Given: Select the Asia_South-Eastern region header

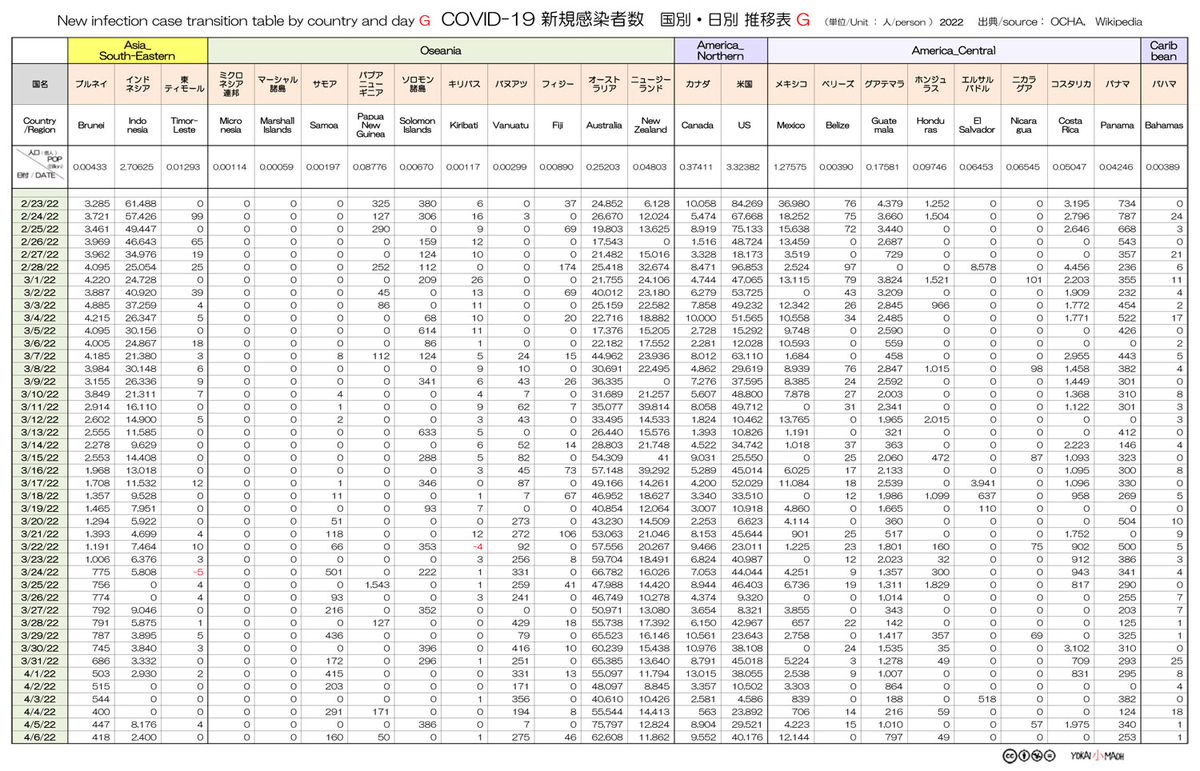Looking at the screenshot, I should pyautogui.click(x=137, y=50).
